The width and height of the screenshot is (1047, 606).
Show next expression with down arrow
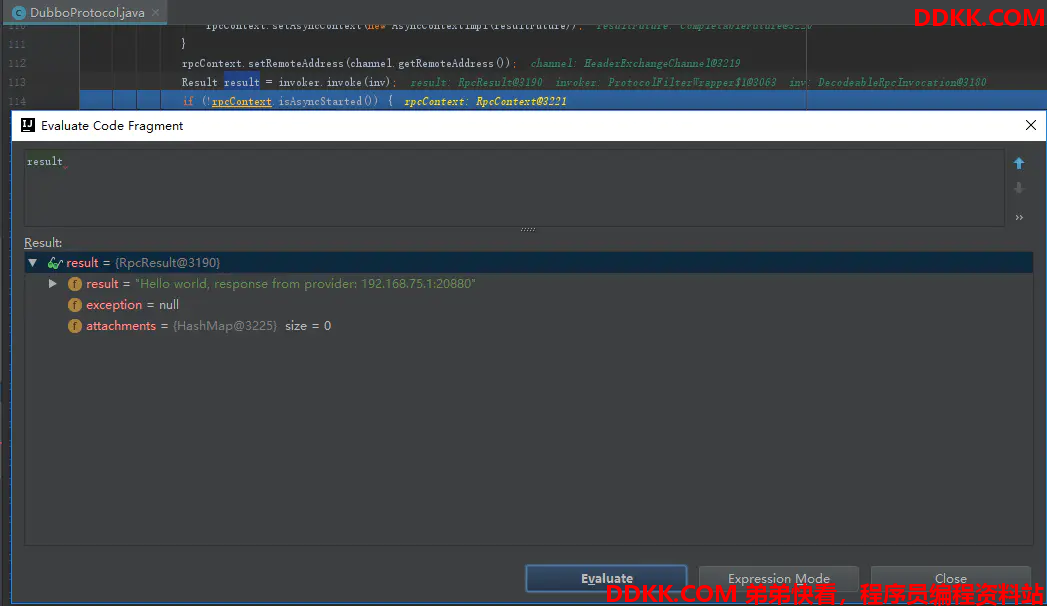(x=1019, y=188)
